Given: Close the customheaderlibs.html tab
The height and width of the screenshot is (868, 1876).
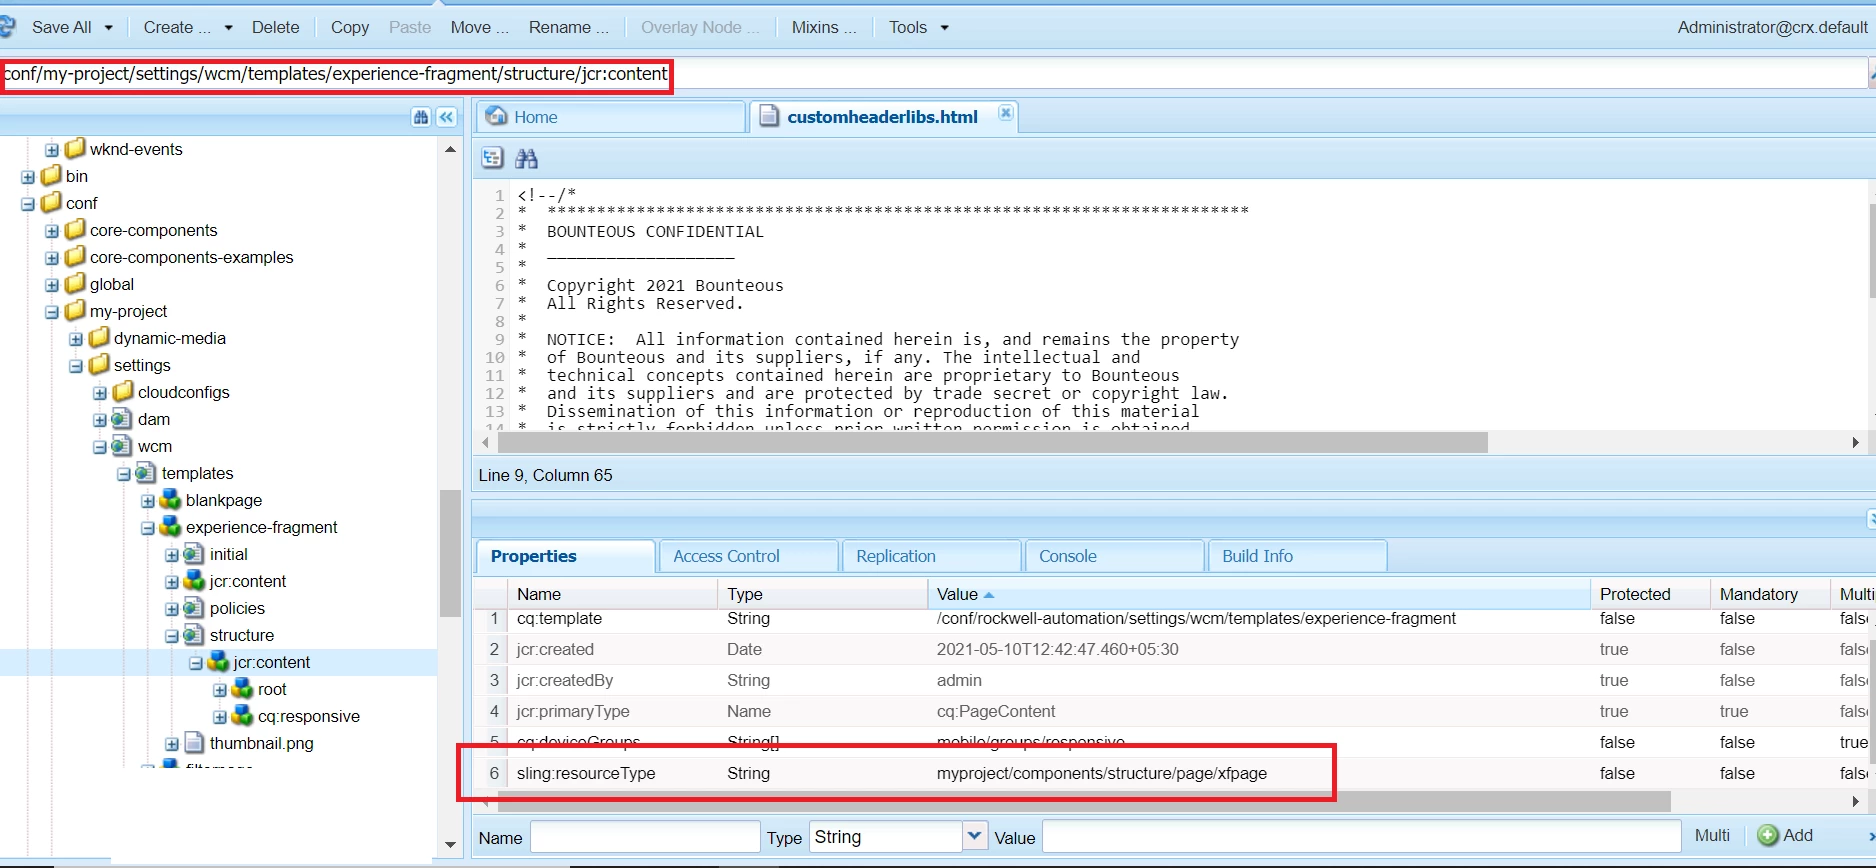Looking at the screenshot, I should coord(1006,113).
